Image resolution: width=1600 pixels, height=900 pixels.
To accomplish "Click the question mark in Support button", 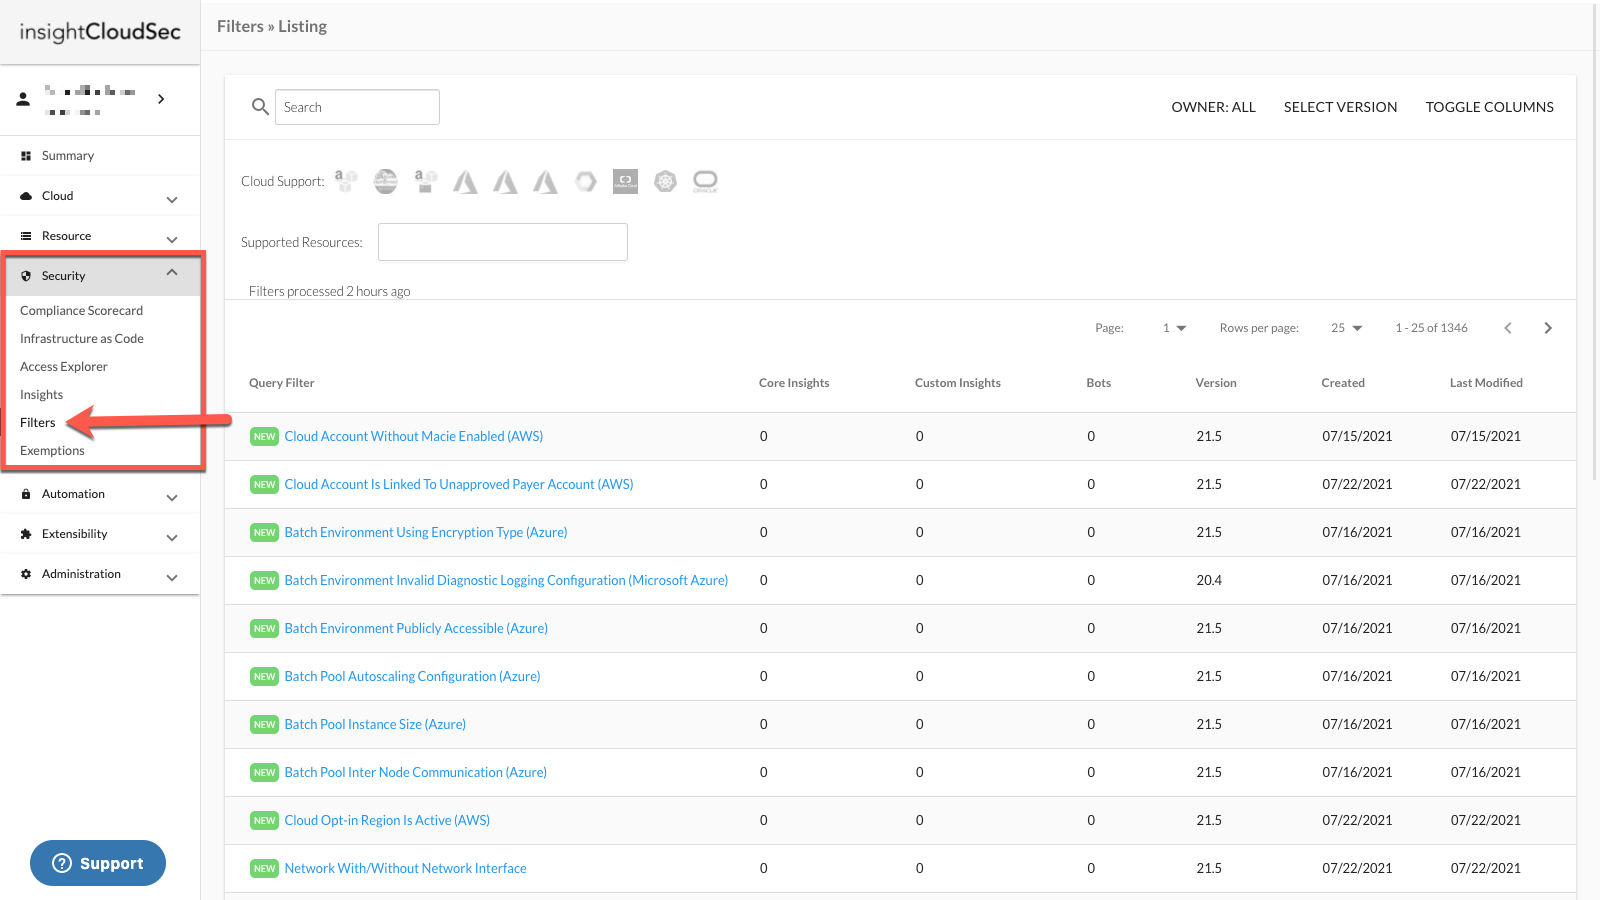I will pos(62,863).
